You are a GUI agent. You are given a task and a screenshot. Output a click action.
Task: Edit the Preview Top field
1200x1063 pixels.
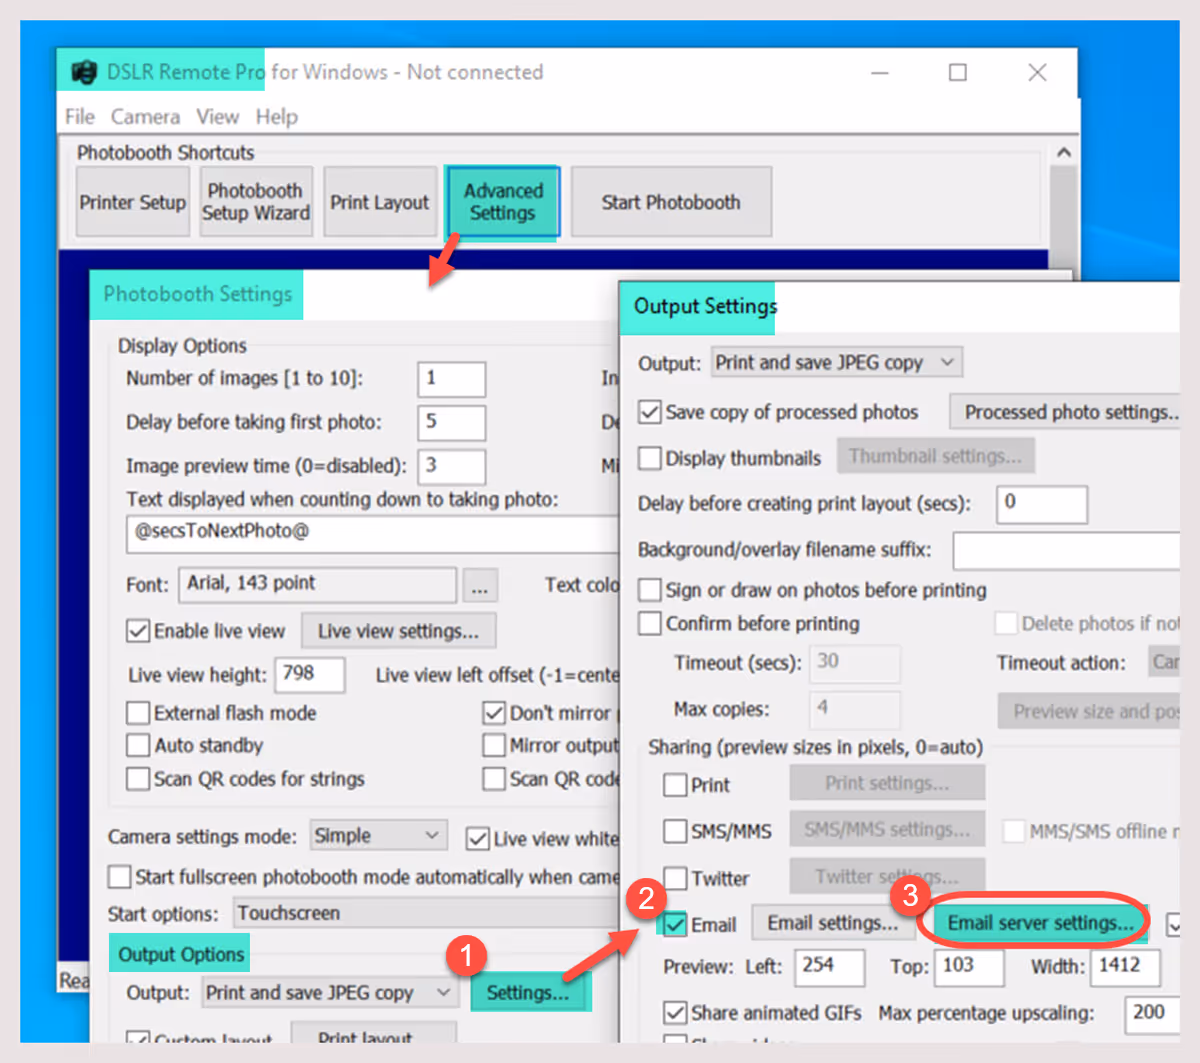(x=970, y=967)
